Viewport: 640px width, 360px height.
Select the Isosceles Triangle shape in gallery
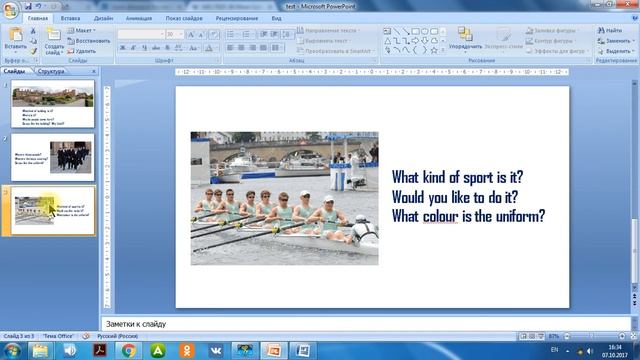click(387, 41)
